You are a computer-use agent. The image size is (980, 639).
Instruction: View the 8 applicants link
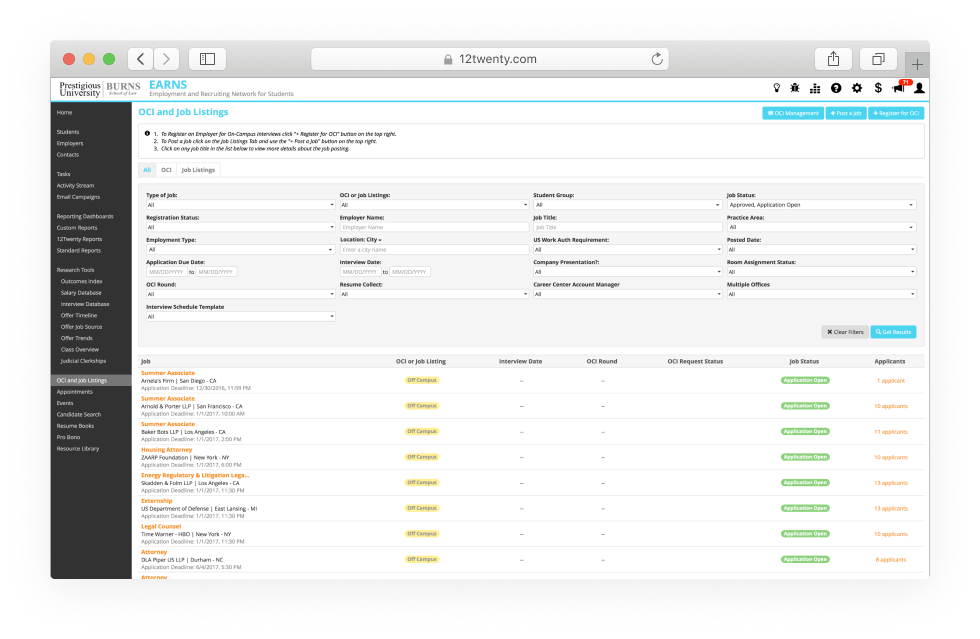tap(891, 560)
